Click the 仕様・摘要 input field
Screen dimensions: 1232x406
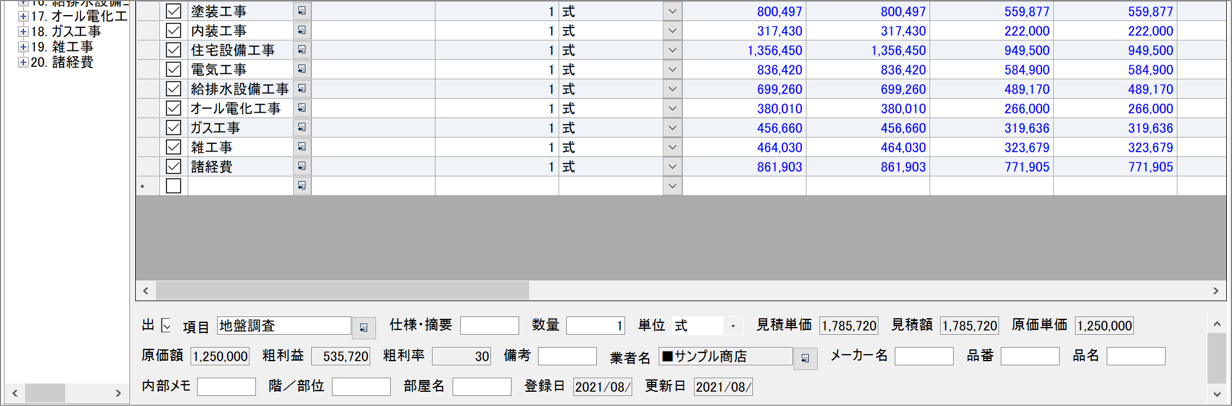point(489,326)
